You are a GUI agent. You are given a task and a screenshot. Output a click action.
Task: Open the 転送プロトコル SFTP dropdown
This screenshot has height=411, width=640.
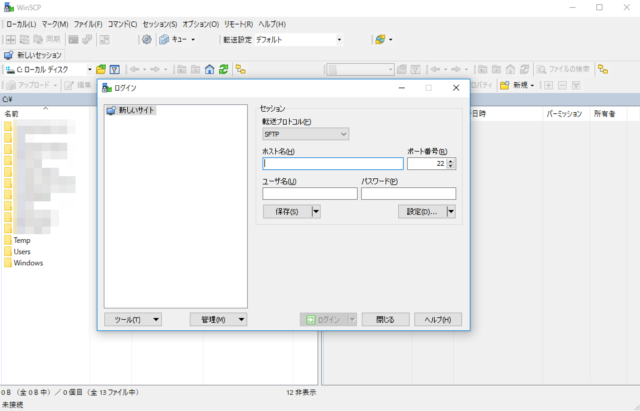(x=305, y=133)
